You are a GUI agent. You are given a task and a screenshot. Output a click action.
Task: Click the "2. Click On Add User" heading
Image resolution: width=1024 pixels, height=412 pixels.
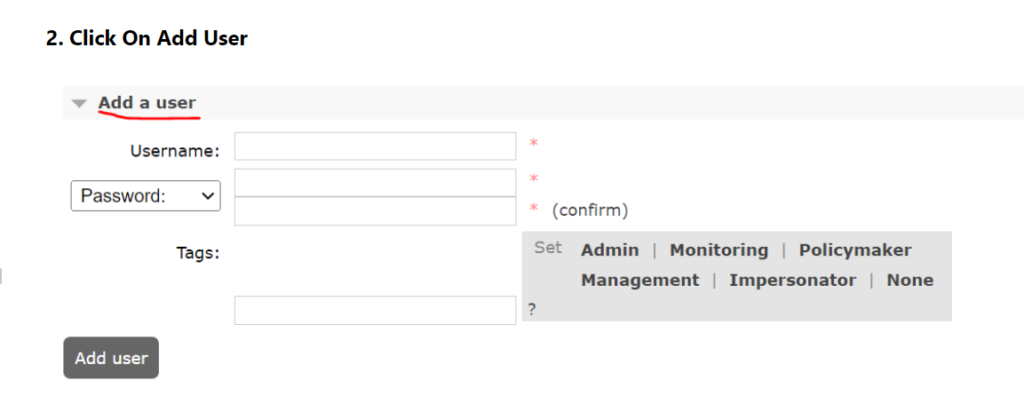pyautogui.click(x=147, y=39)
